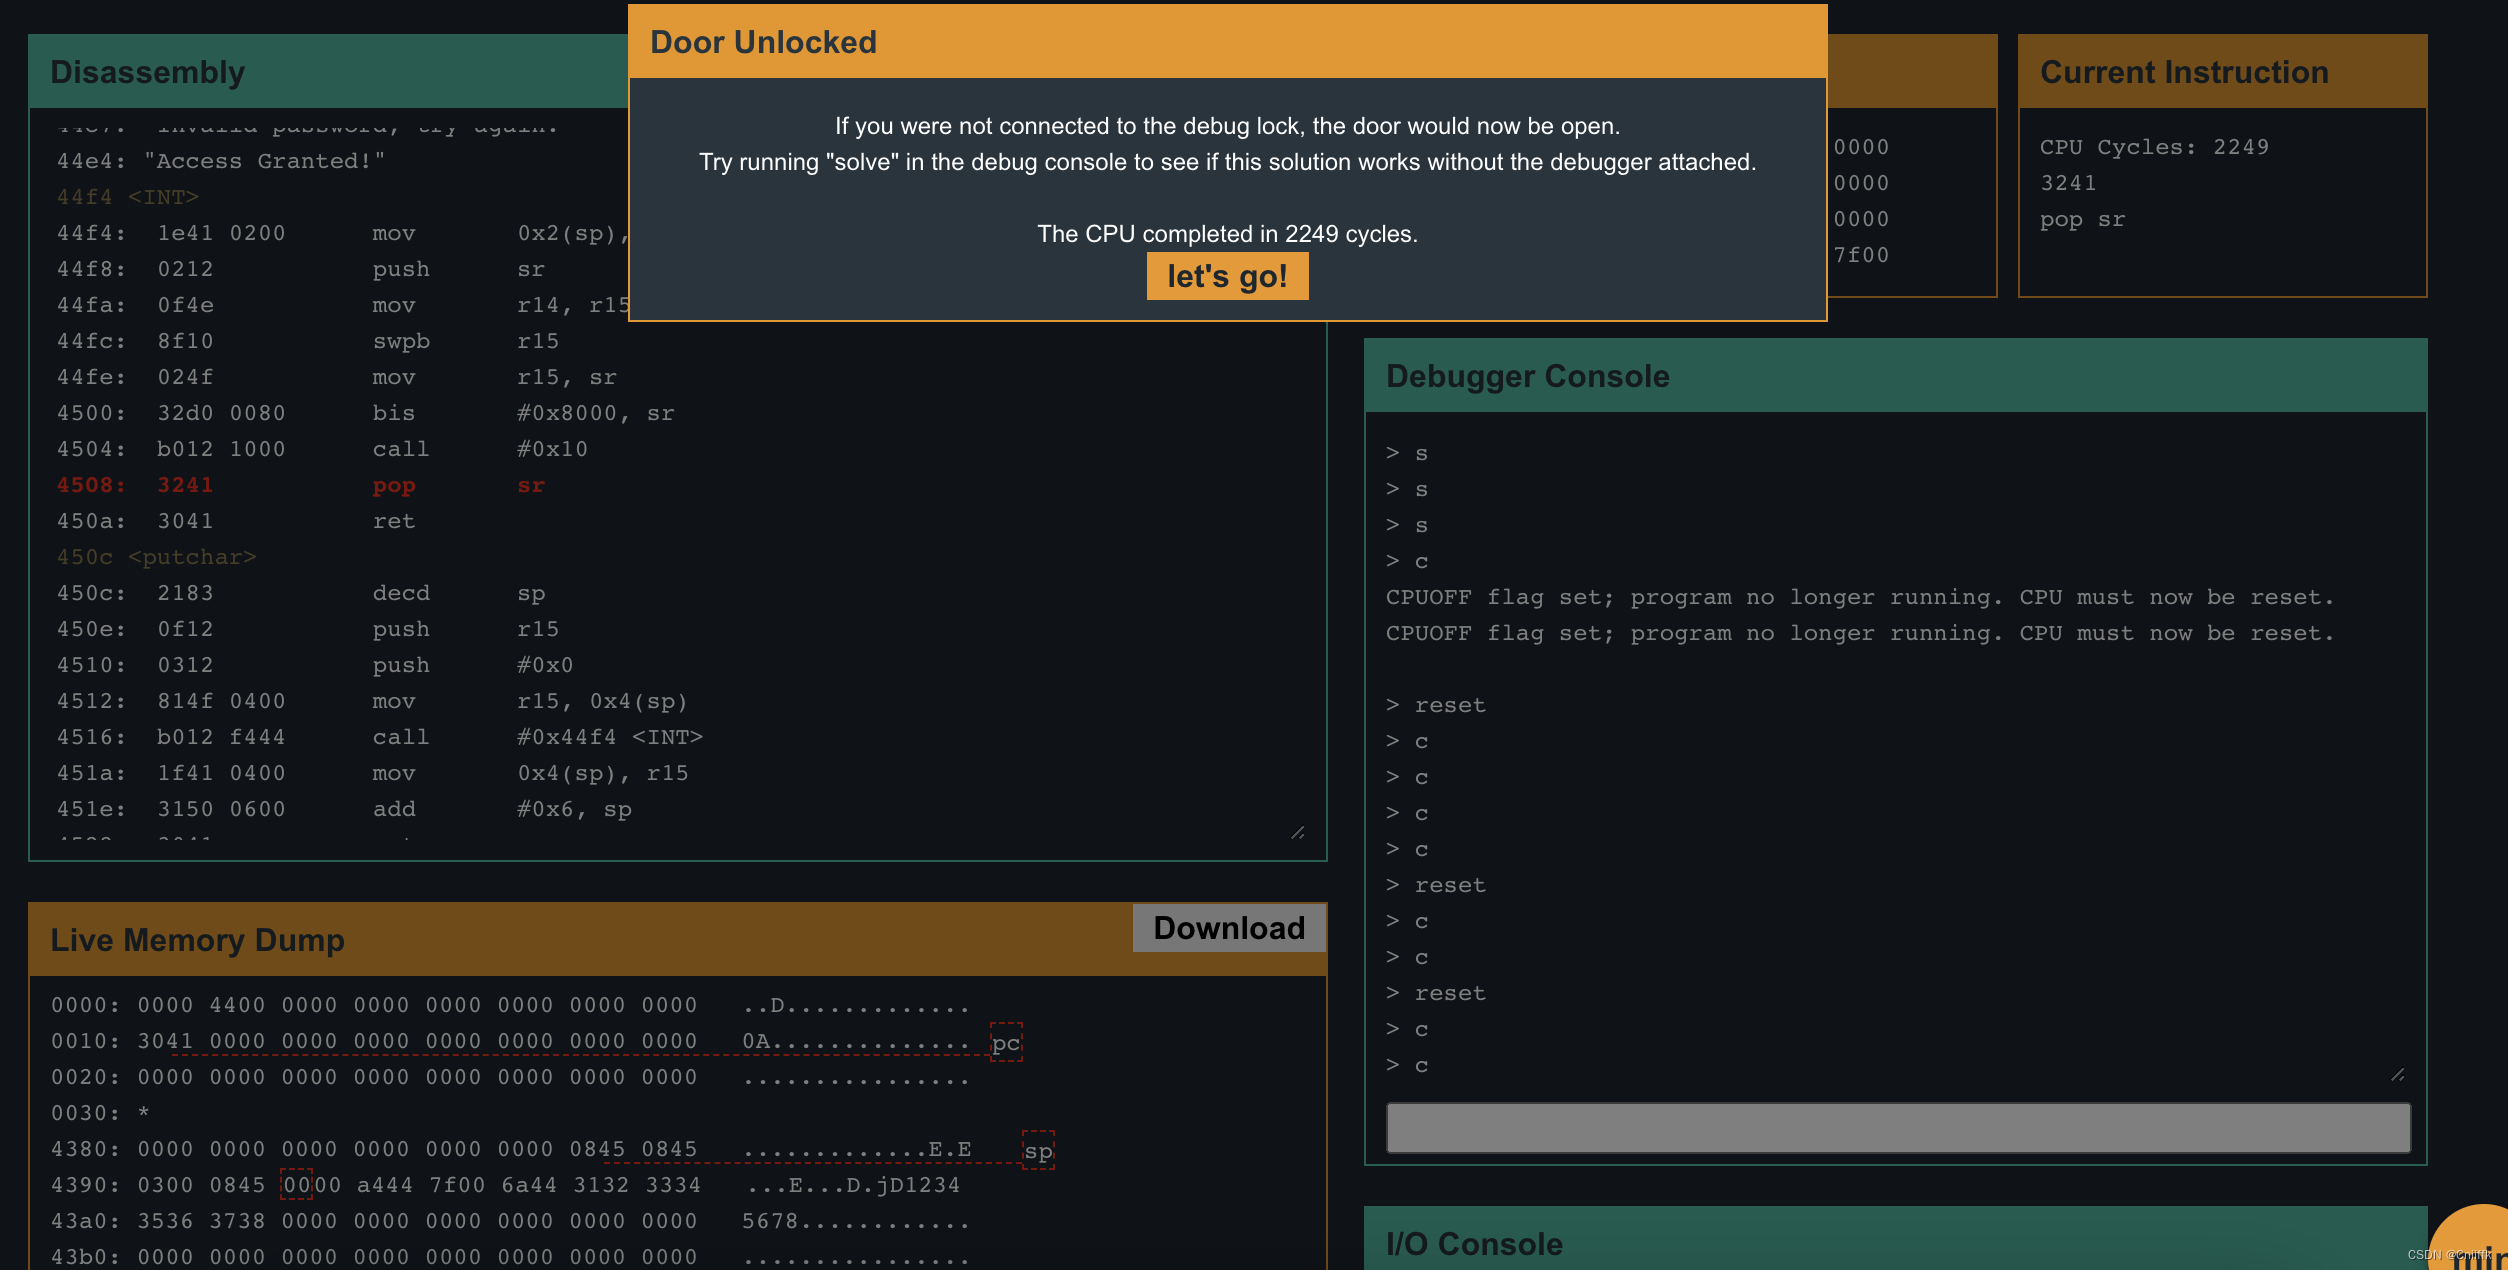Screen dimensions: 2508x1270
Task: Click memory row 0010 in dump
Action: pos(510,1041)
